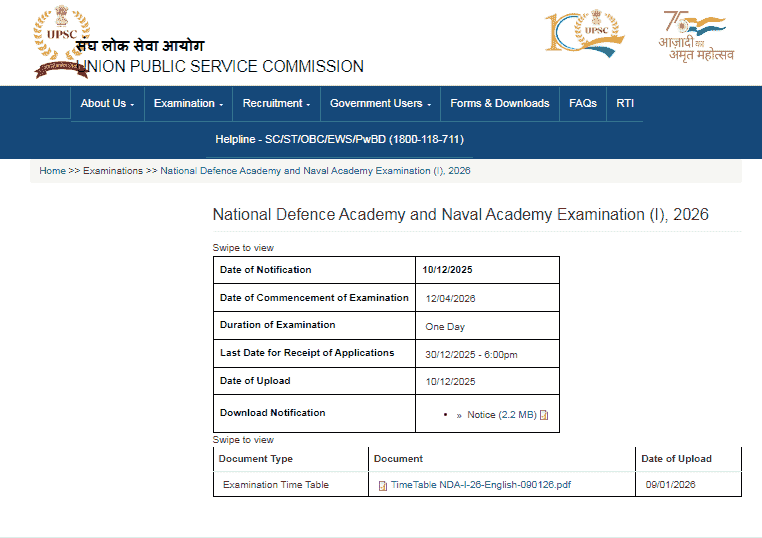Click the first Swipe to view label
Viewport: 762px width, 538px height.
click(x=243, y=248)
